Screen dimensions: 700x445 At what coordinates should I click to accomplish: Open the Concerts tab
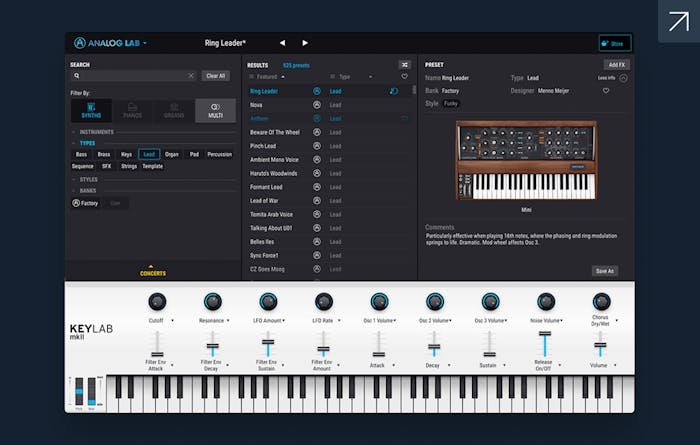(x=152, y=272)
